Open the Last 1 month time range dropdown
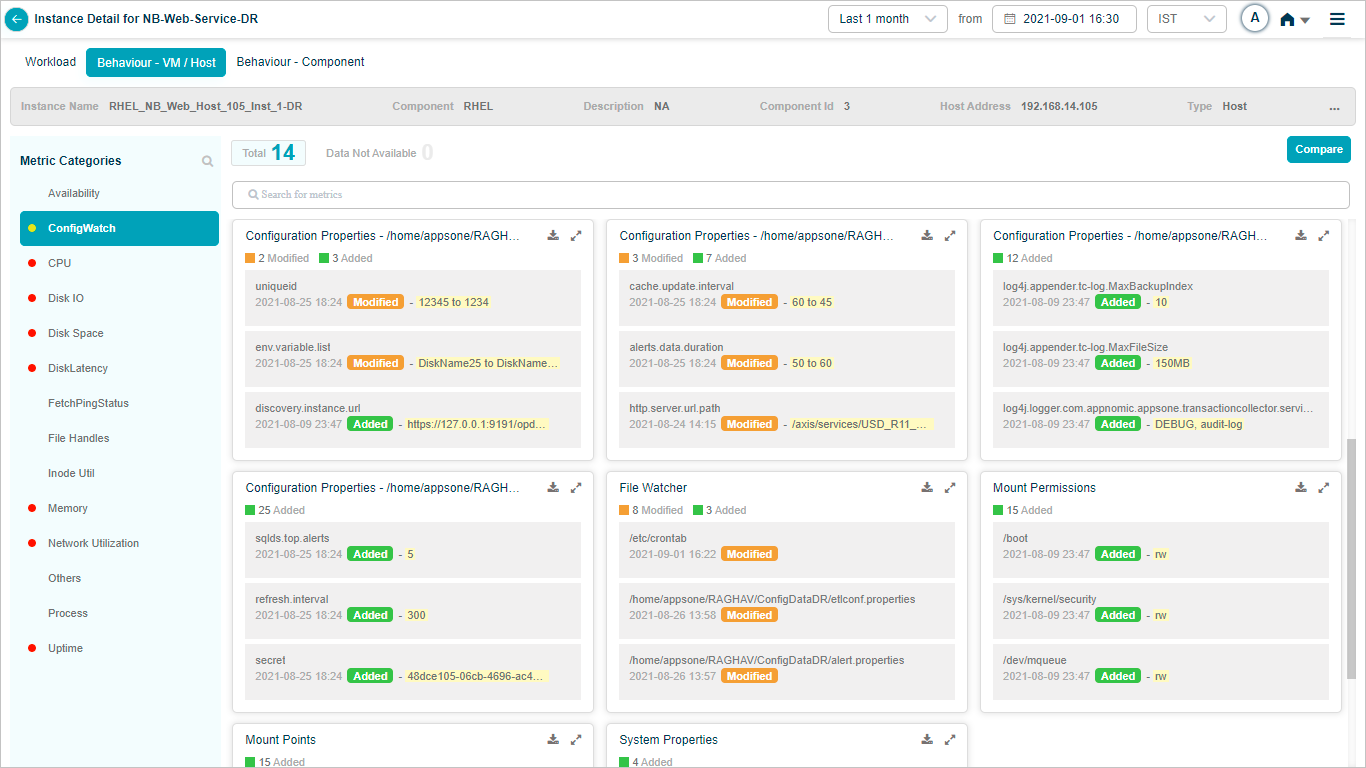1366x768 pixels. [x=887, y=19]
